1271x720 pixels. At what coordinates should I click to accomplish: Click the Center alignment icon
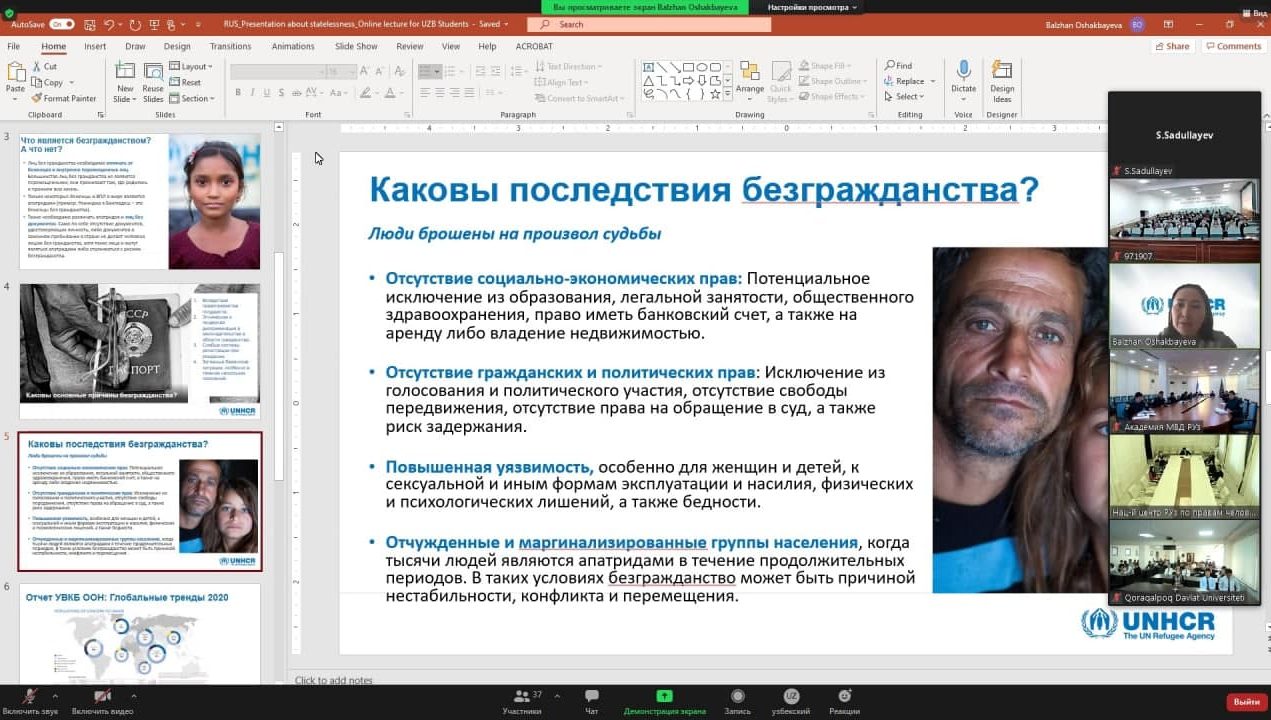(x=439, y=92)
